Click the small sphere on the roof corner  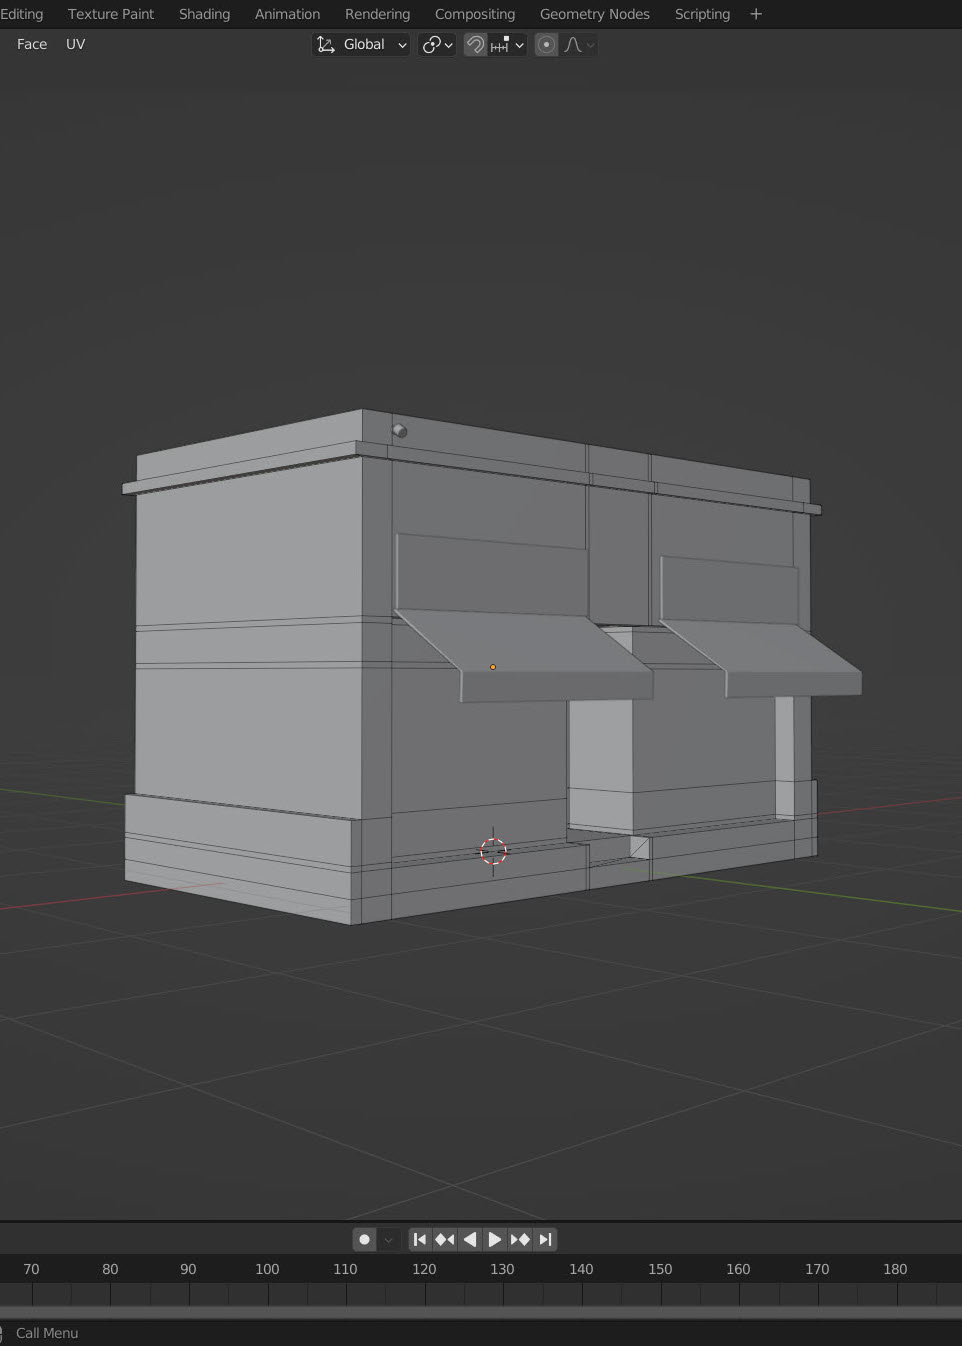[x=399, y=431]
